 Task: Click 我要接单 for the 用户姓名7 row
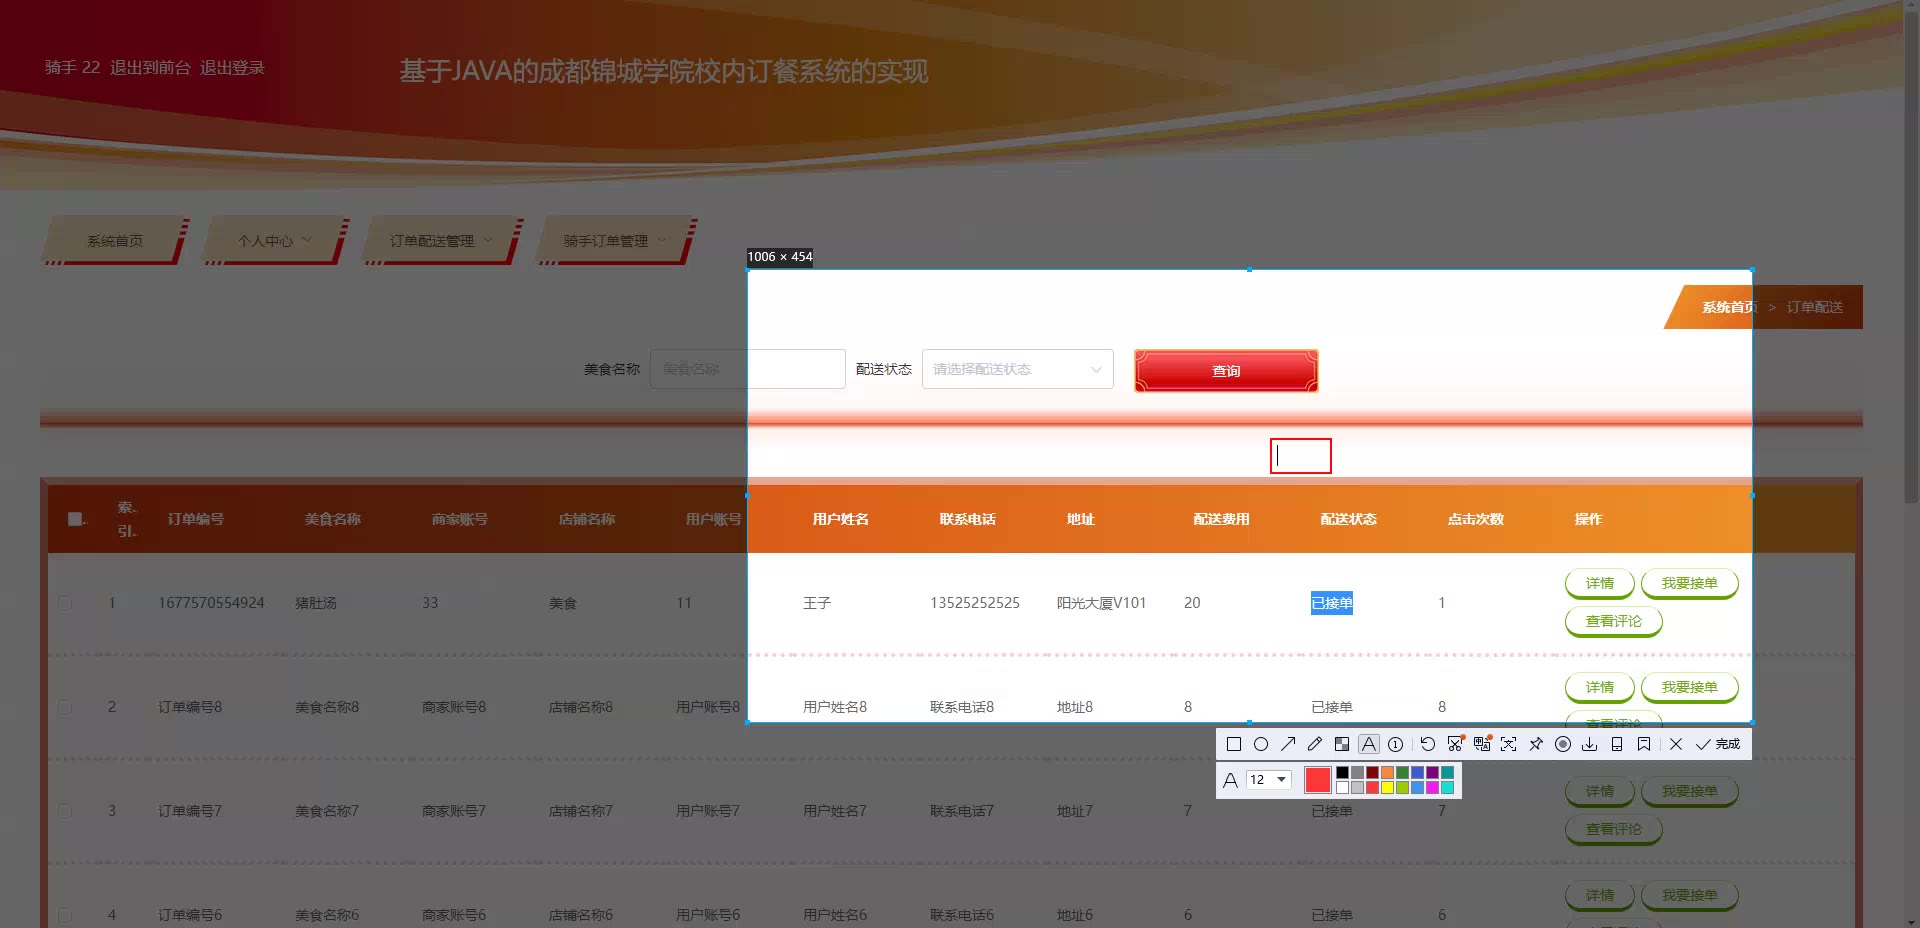point(1689,791)
